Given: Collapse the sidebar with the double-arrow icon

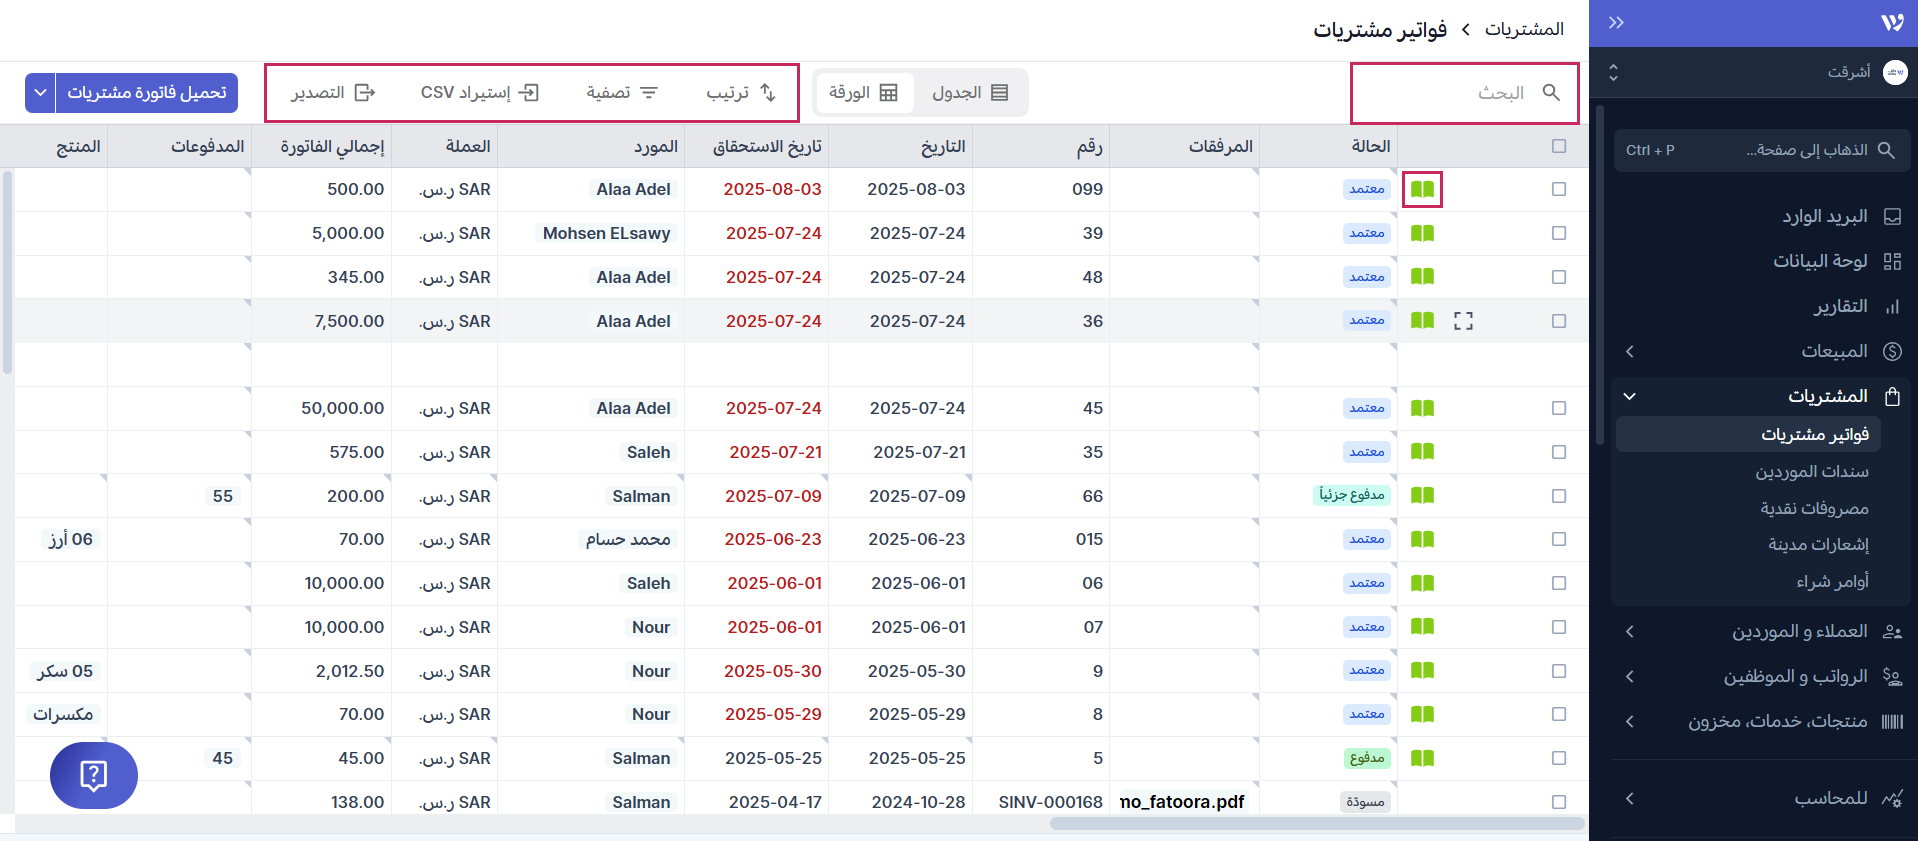Looking at the screenshot, I should tap(1616, 23).
